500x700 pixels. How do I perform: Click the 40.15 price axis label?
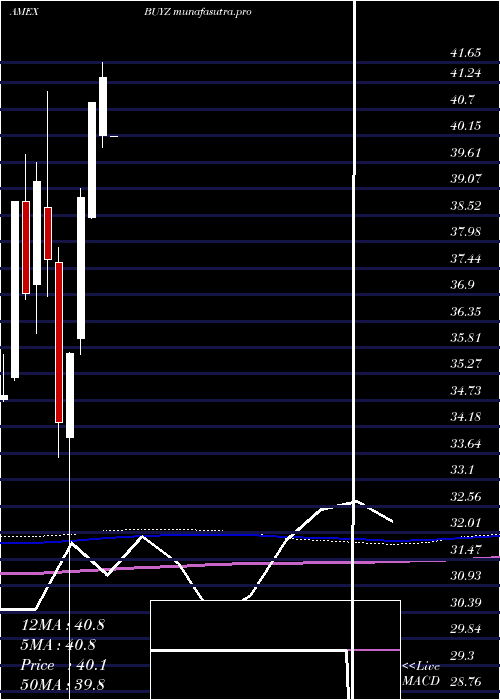click(x=466, y=125)
